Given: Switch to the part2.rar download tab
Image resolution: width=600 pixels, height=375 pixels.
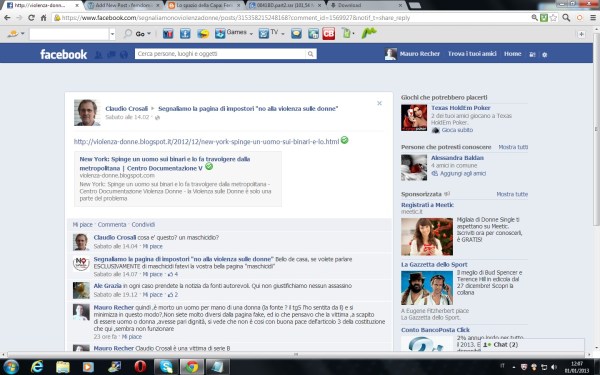Looking at the screenshot, I should (286, 5).
